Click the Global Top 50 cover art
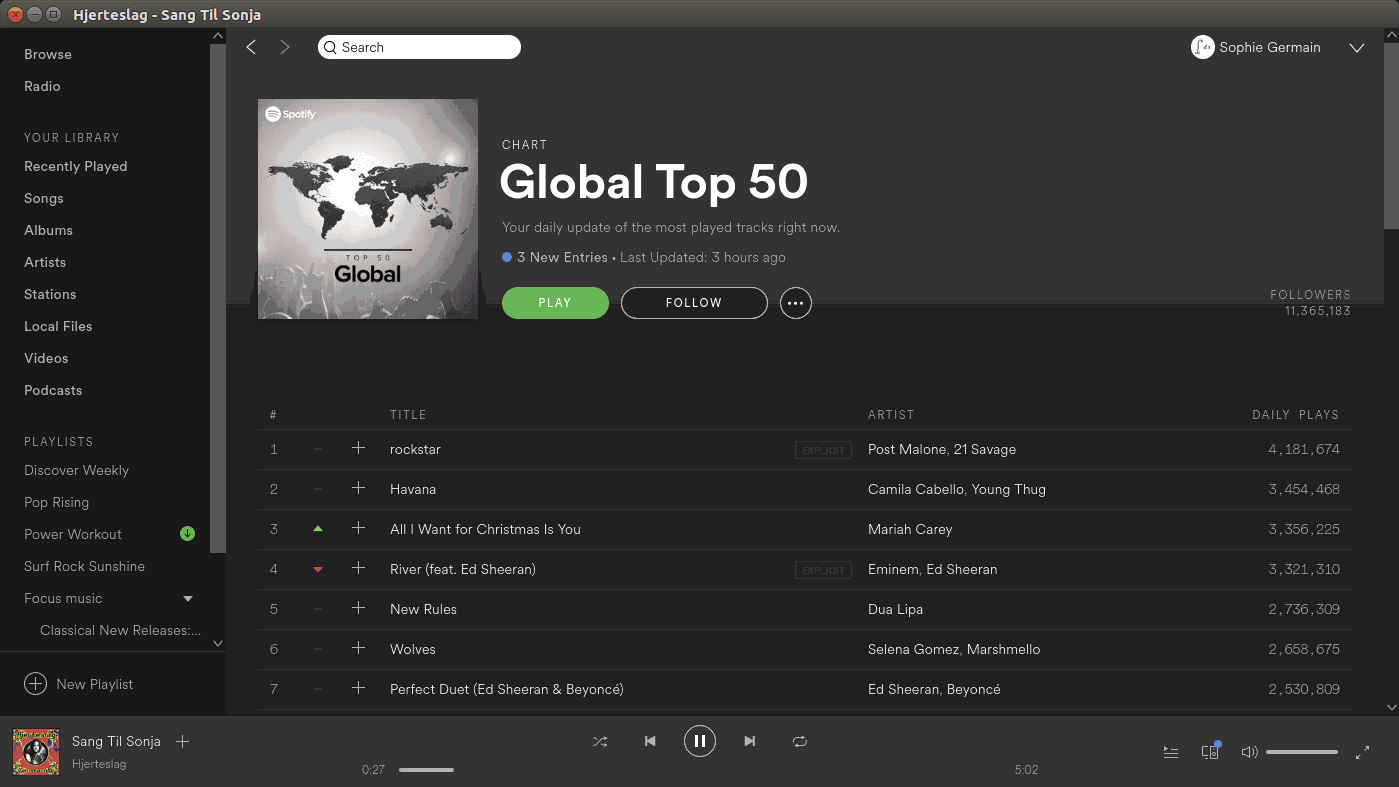 click(368, 209)
